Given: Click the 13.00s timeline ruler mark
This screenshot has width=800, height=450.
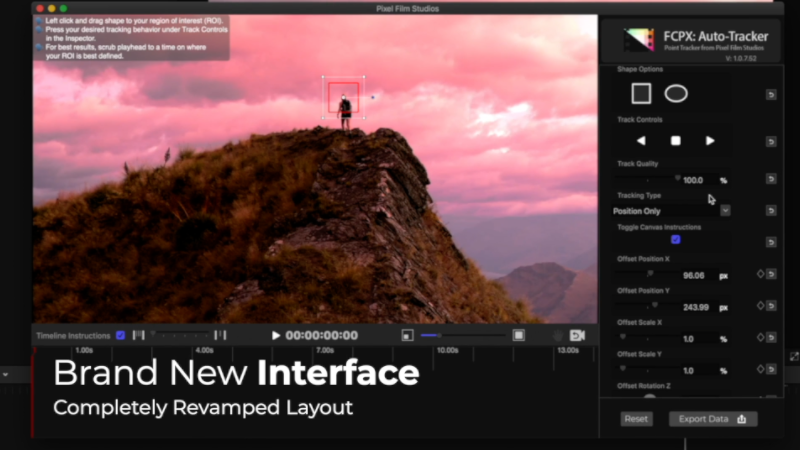Looking at the screenshot, I should (x=568, y=351).
